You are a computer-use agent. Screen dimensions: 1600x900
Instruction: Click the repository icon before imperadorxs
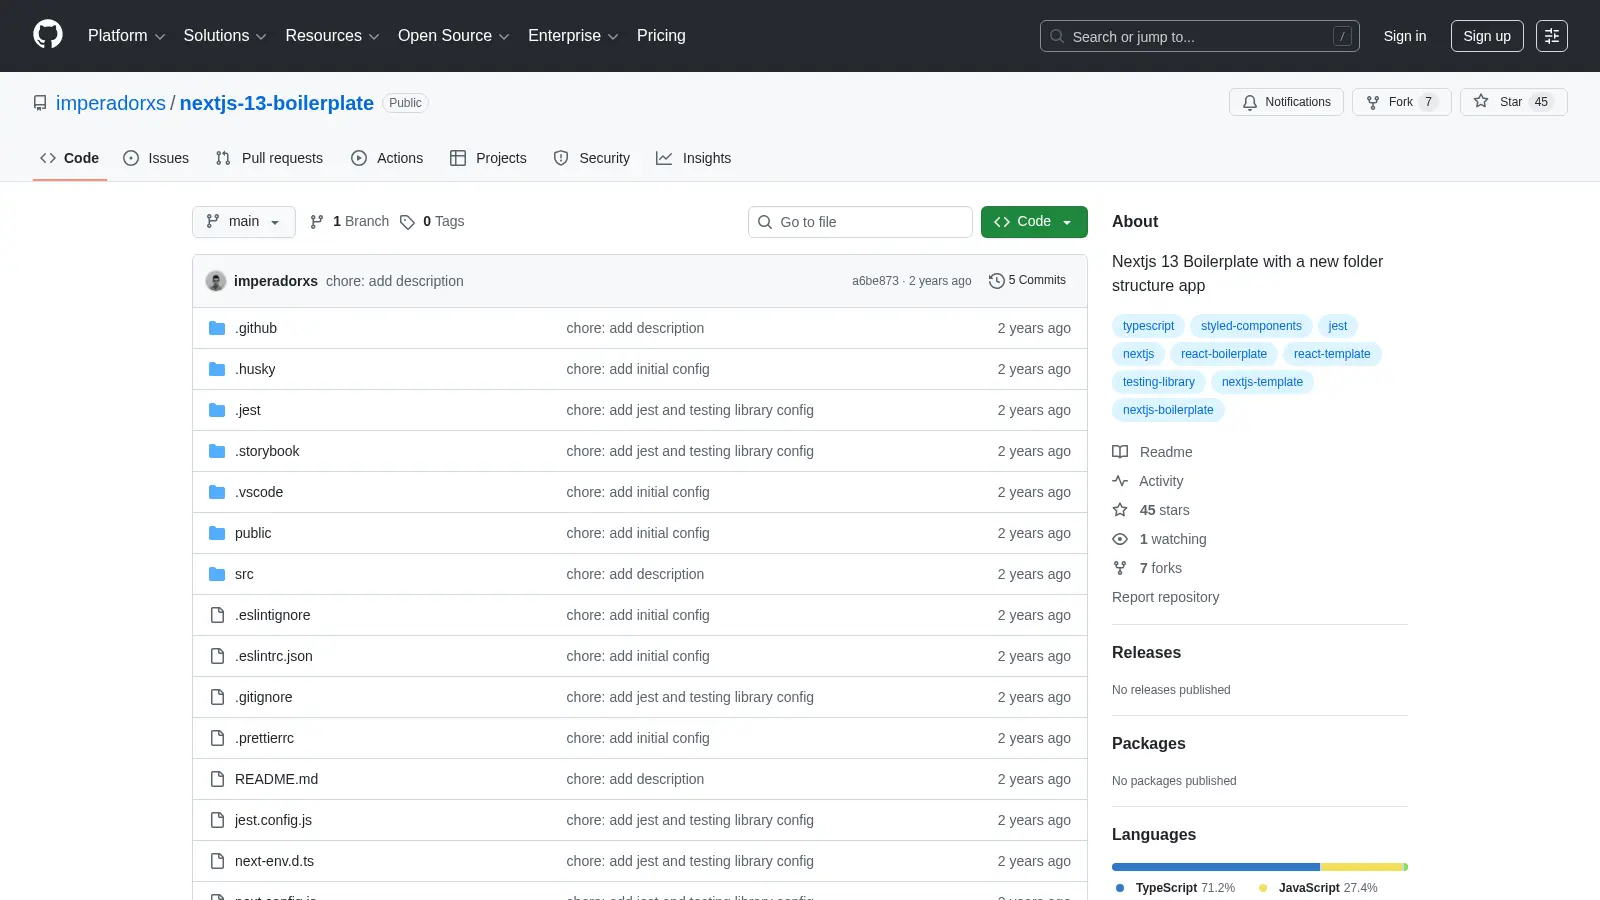pyautogui.click(x=40, y=103)
